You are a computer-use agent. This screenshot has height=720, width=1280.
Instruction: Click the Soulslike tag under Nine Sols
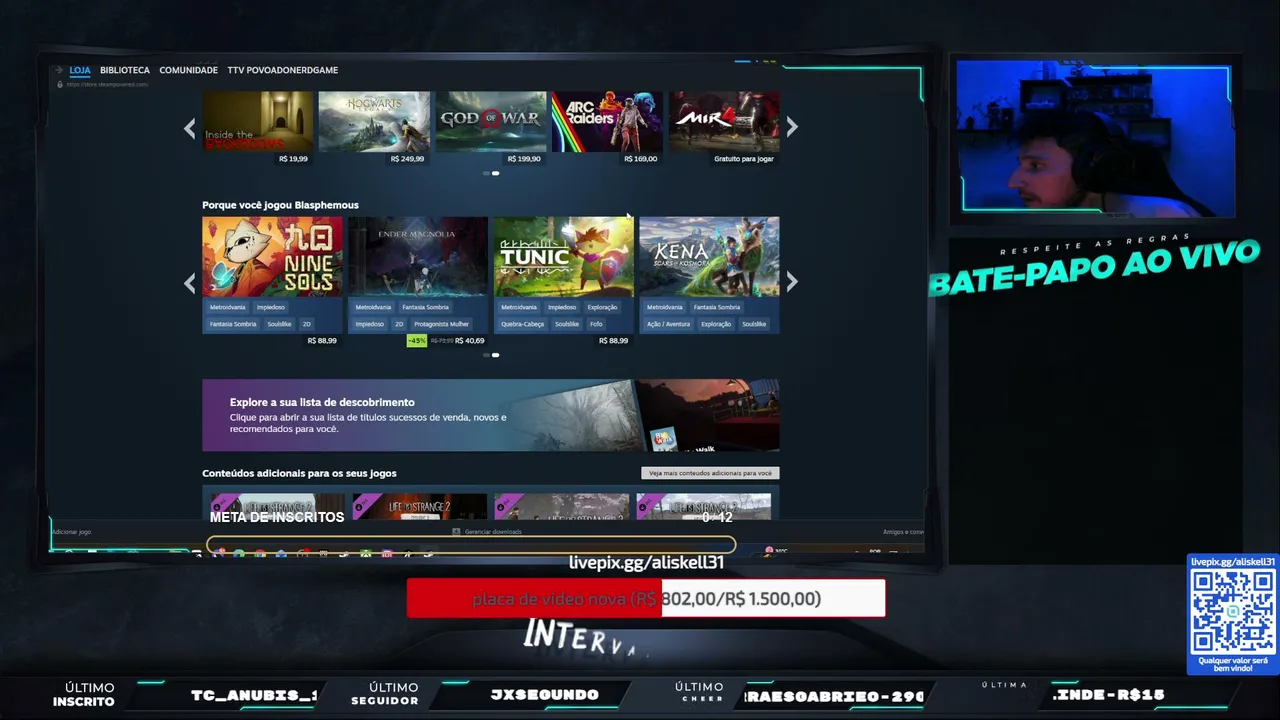tap(279, 324)
